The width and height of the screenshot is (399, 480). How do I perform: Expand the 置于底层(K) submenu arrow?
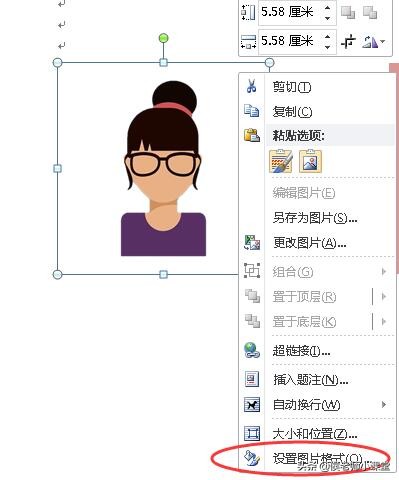tap(384, 321)
